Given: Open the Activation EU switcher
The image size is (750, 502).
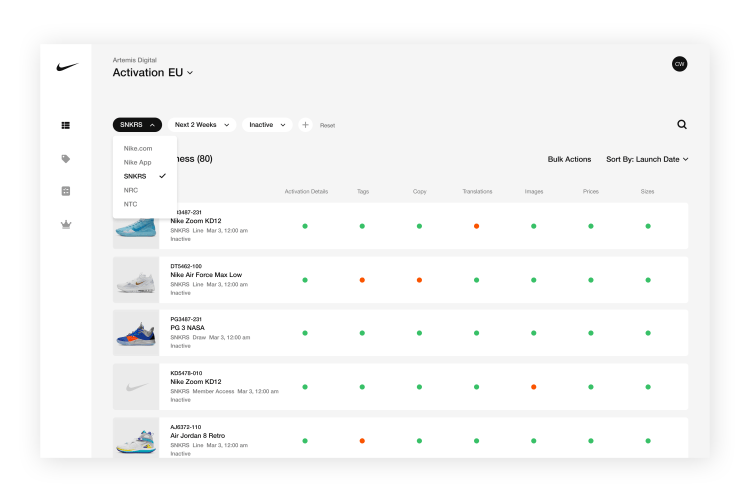Looking at the screenshot, I should pyautogui.click(x=153, y=73).
